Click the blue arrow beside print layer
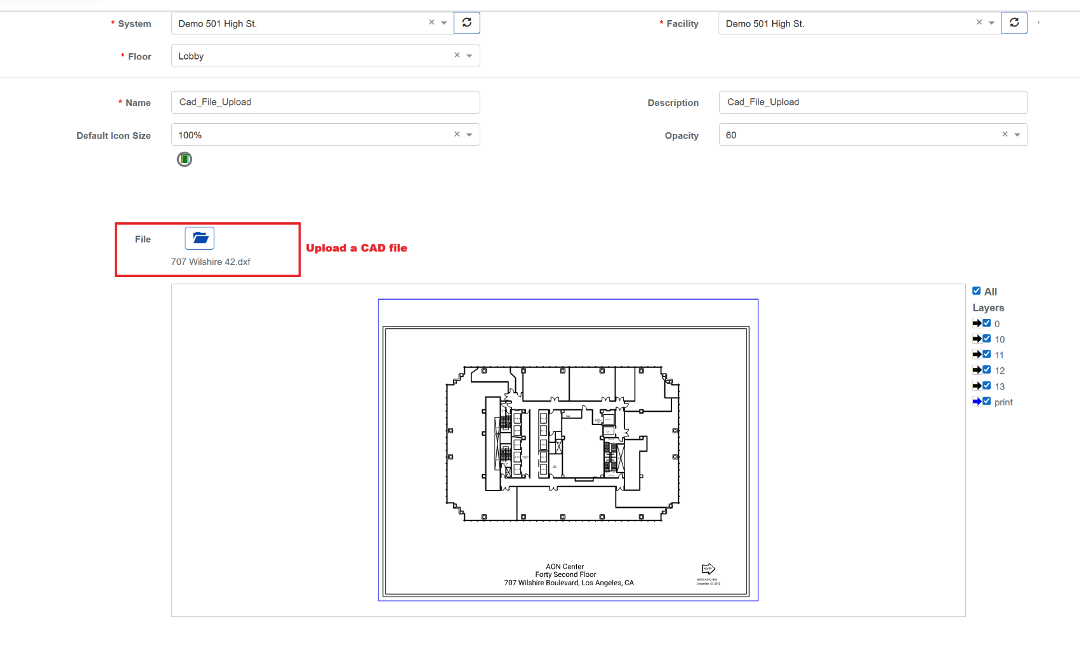This screenshot has width=1080, height=666. tap(977, 402)
